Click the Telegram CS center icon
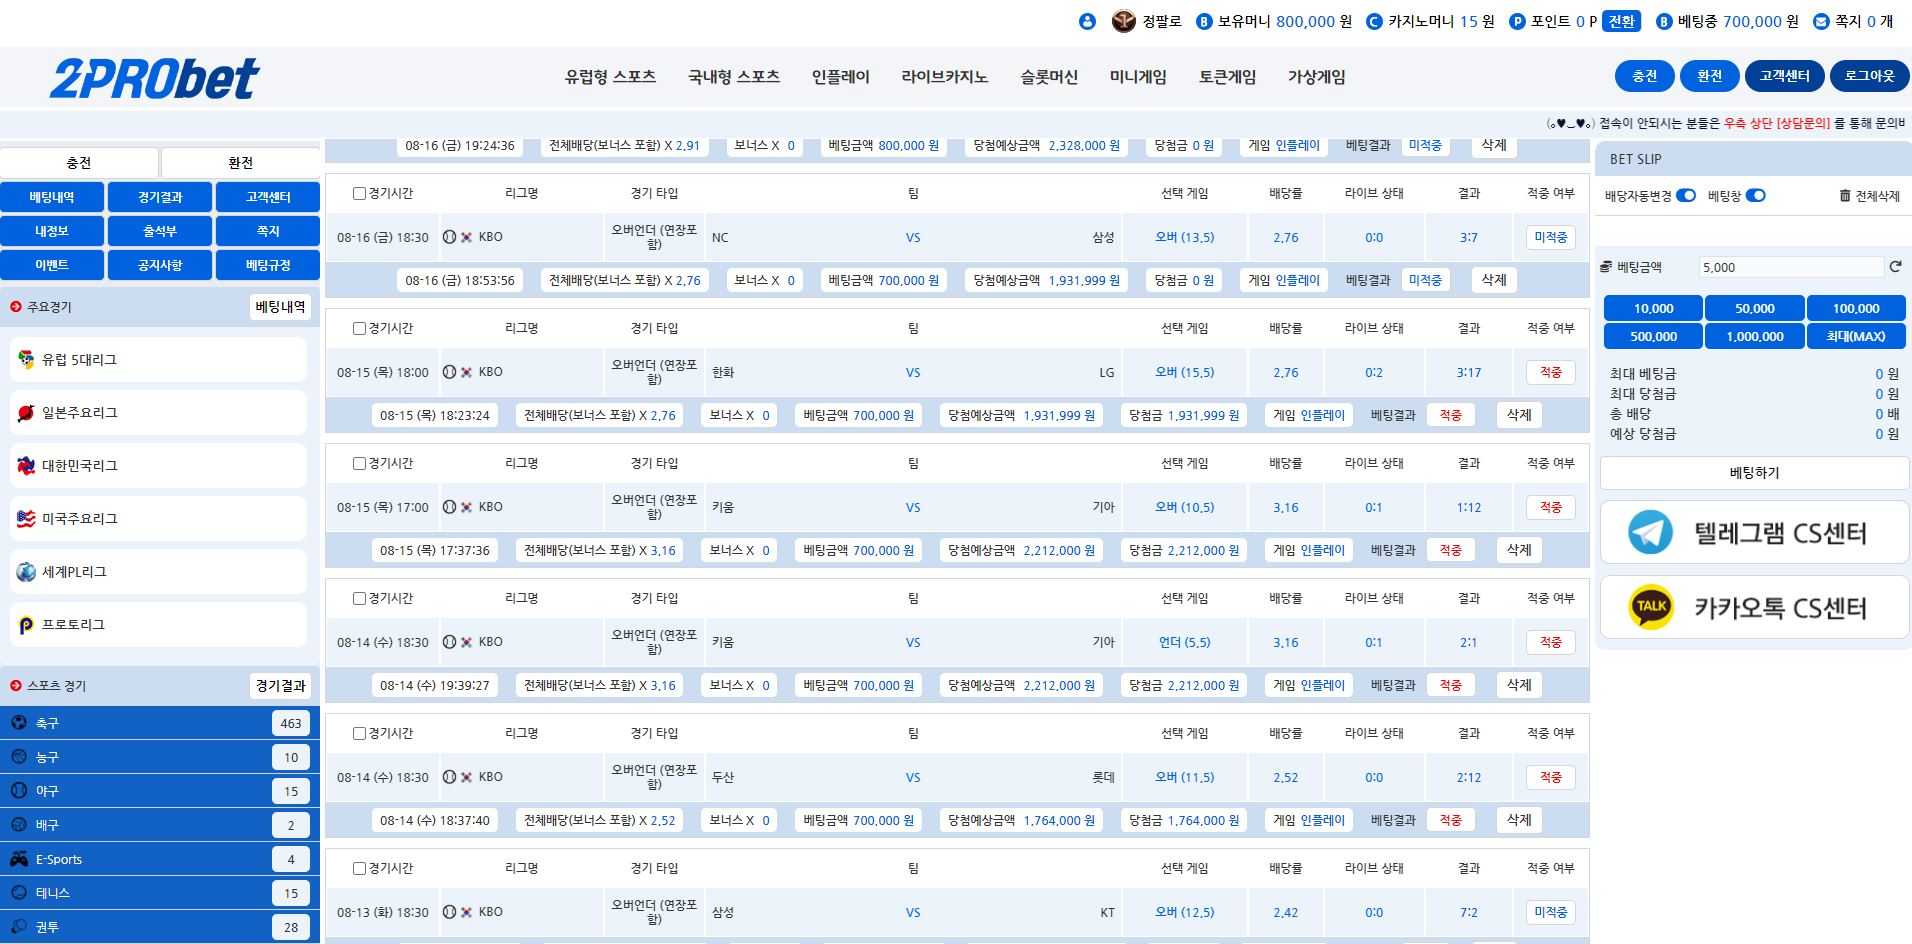This screenshot has height=944, width=1912. point(1649,532)
